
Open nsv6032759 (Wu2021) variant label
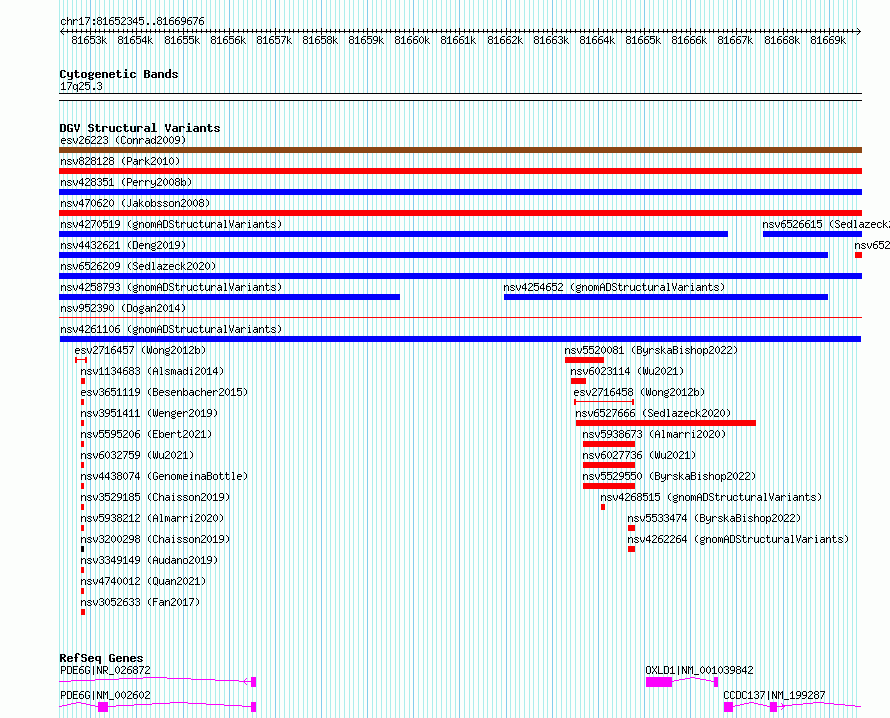(137, 455)
